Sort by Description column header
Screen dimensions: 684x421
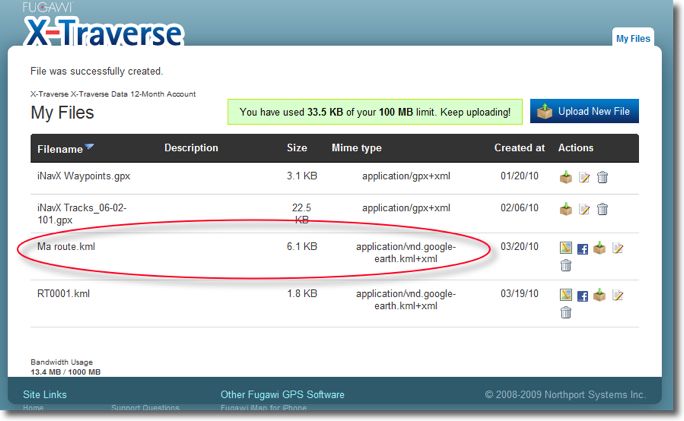tap(191, 148)
